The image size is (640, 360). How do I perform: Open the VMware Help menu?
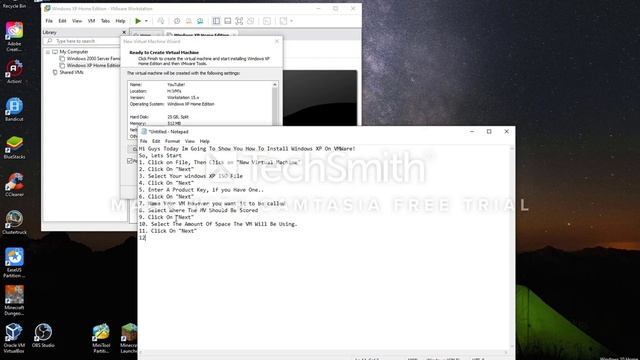(120, 21)
